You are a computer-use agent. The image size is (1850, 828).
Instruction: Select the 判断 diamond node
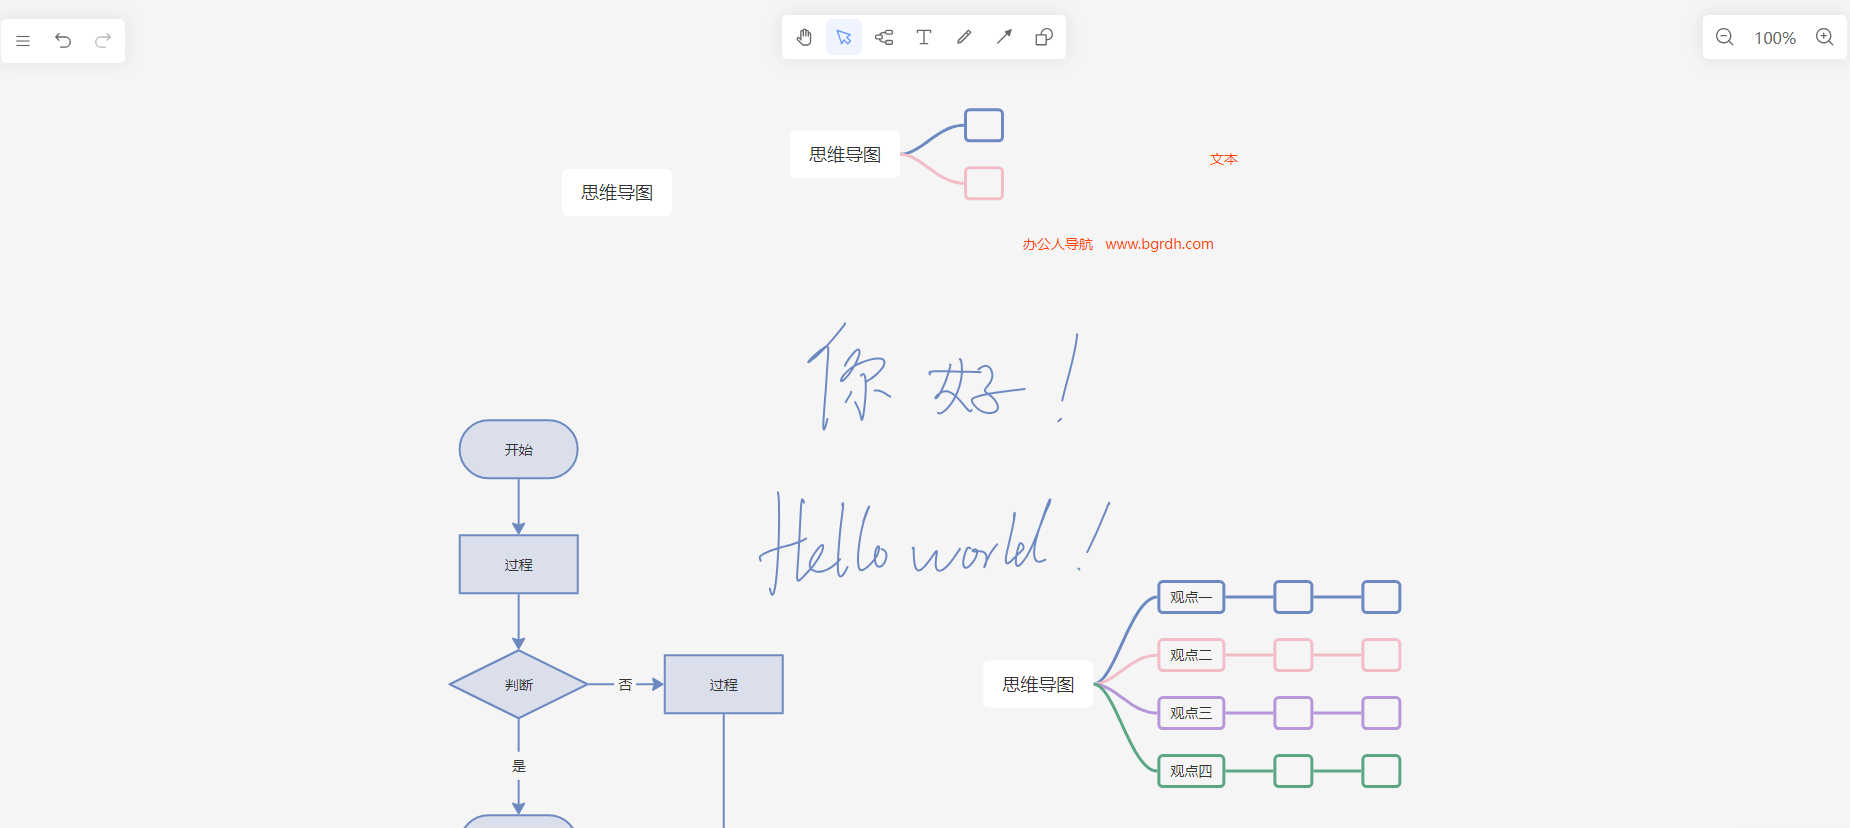pyautogui.click(x=519, y=684)
